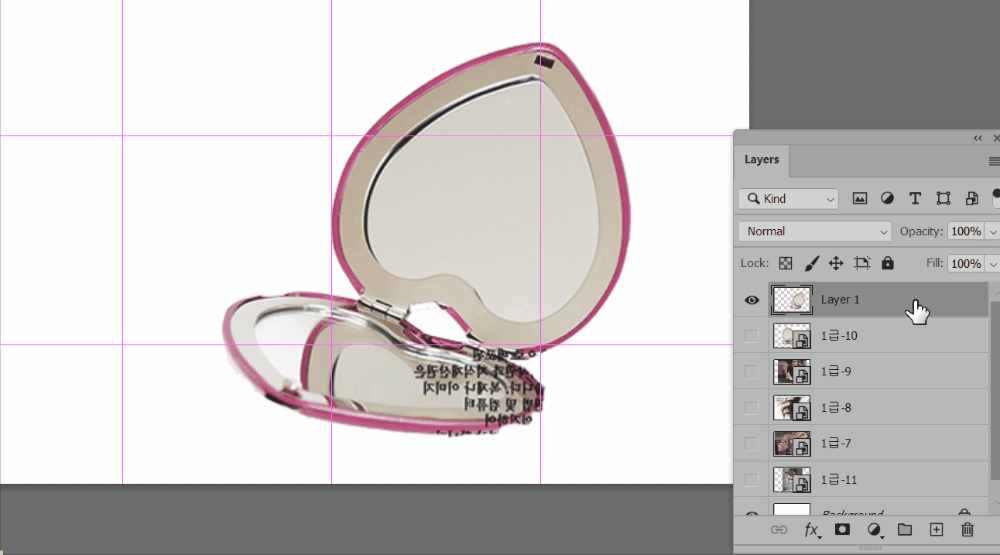The image size is (1000, 555).
Task: Open Opacity slider arrow
Action: (993, 232)
